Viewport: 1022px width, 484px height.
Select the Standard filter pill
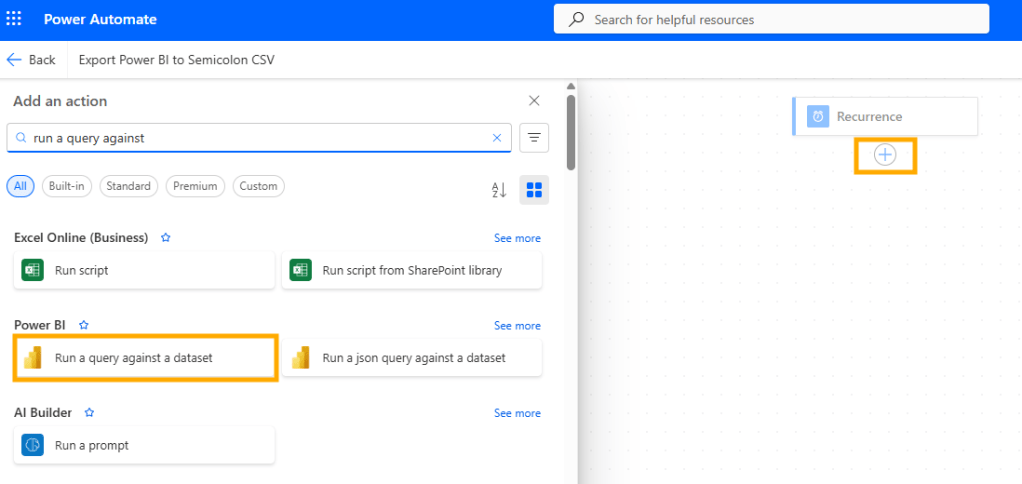click(x=128, y=186)
